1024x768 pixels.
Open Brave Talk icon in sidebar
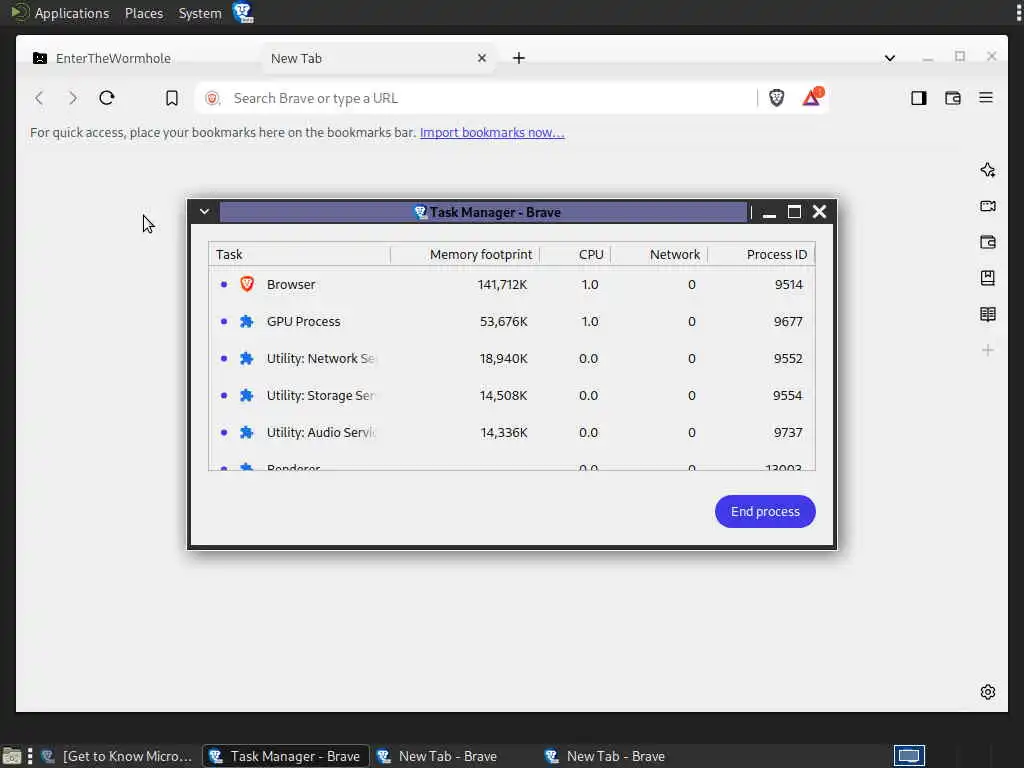pos(987,206)
